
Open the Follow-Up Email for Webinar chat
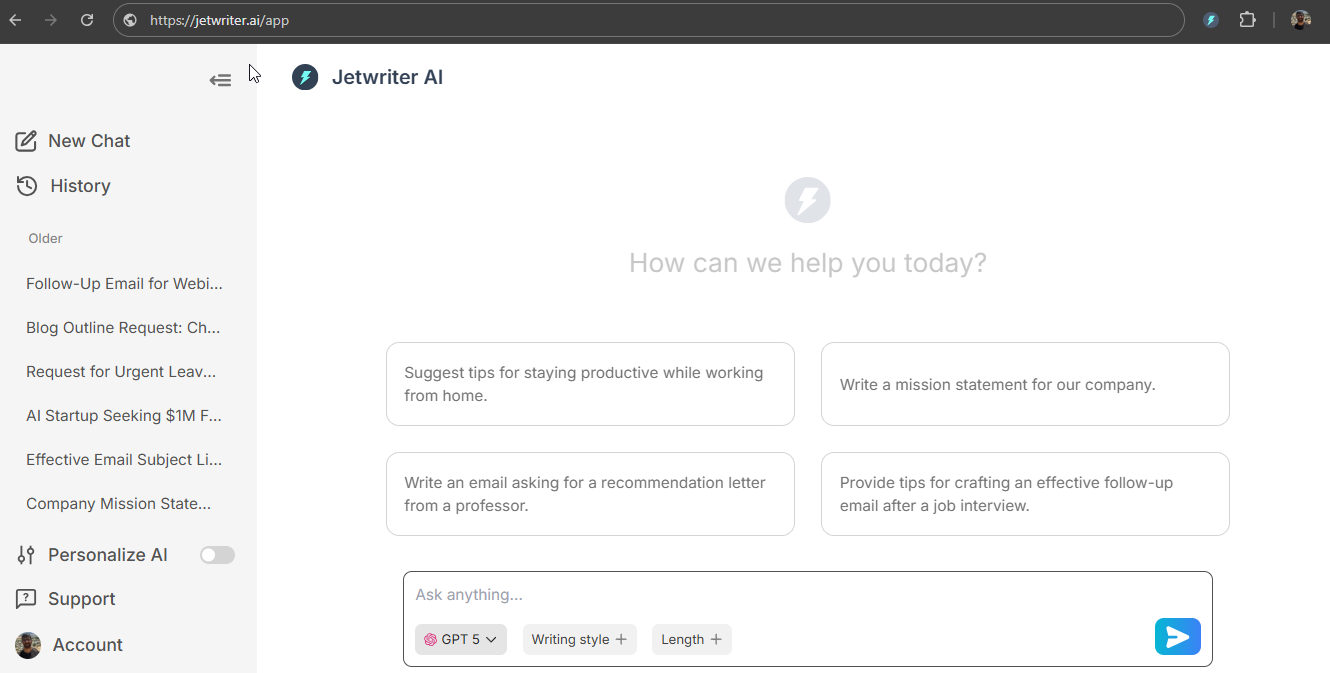tap(124, 284)
